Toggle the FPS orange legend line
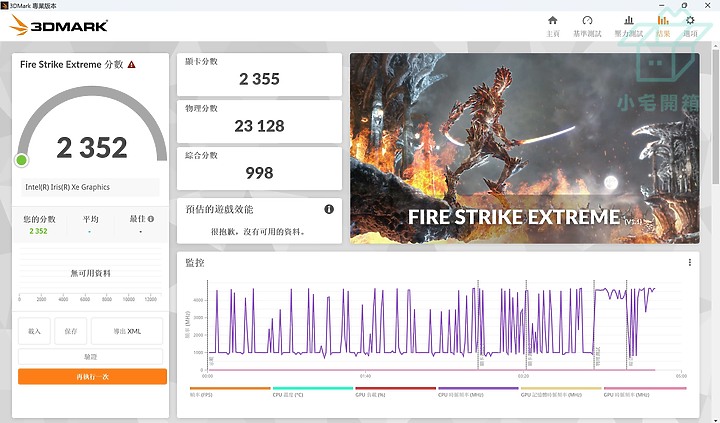Image resolution: width=720 pixels, height=423 pixels. point(230,392)
